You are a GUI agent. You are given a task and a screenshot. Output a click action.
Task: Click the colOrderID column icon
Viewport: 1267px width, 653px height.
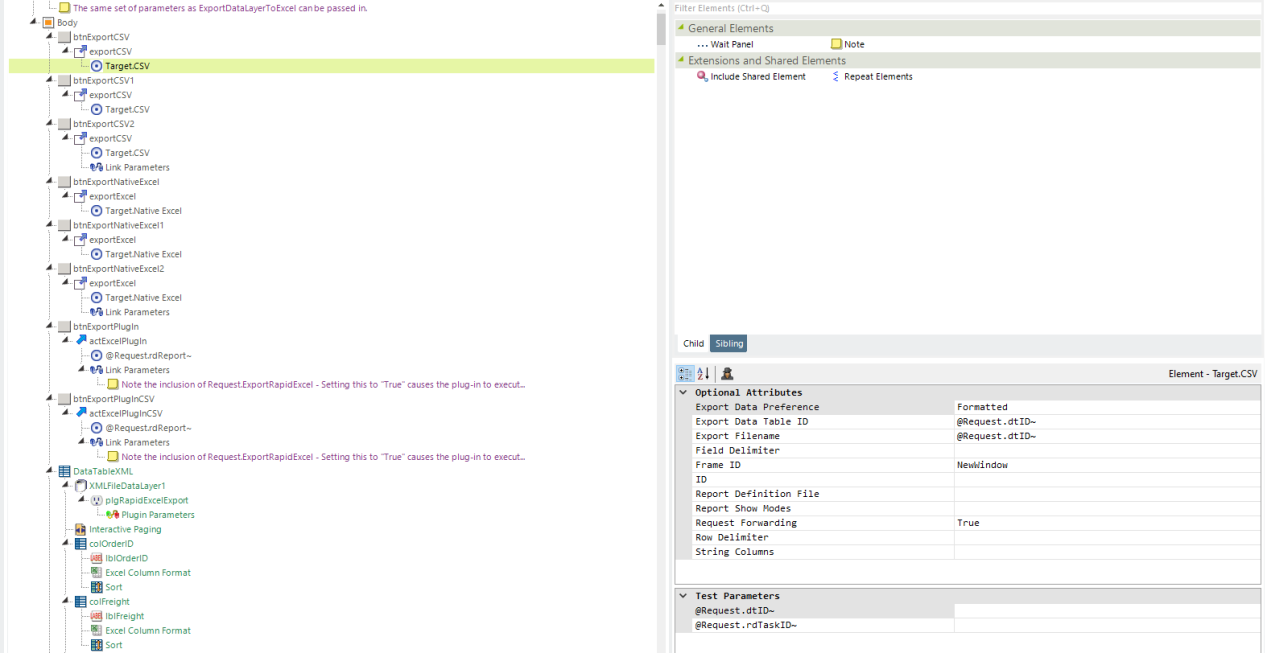click(81, 544)
